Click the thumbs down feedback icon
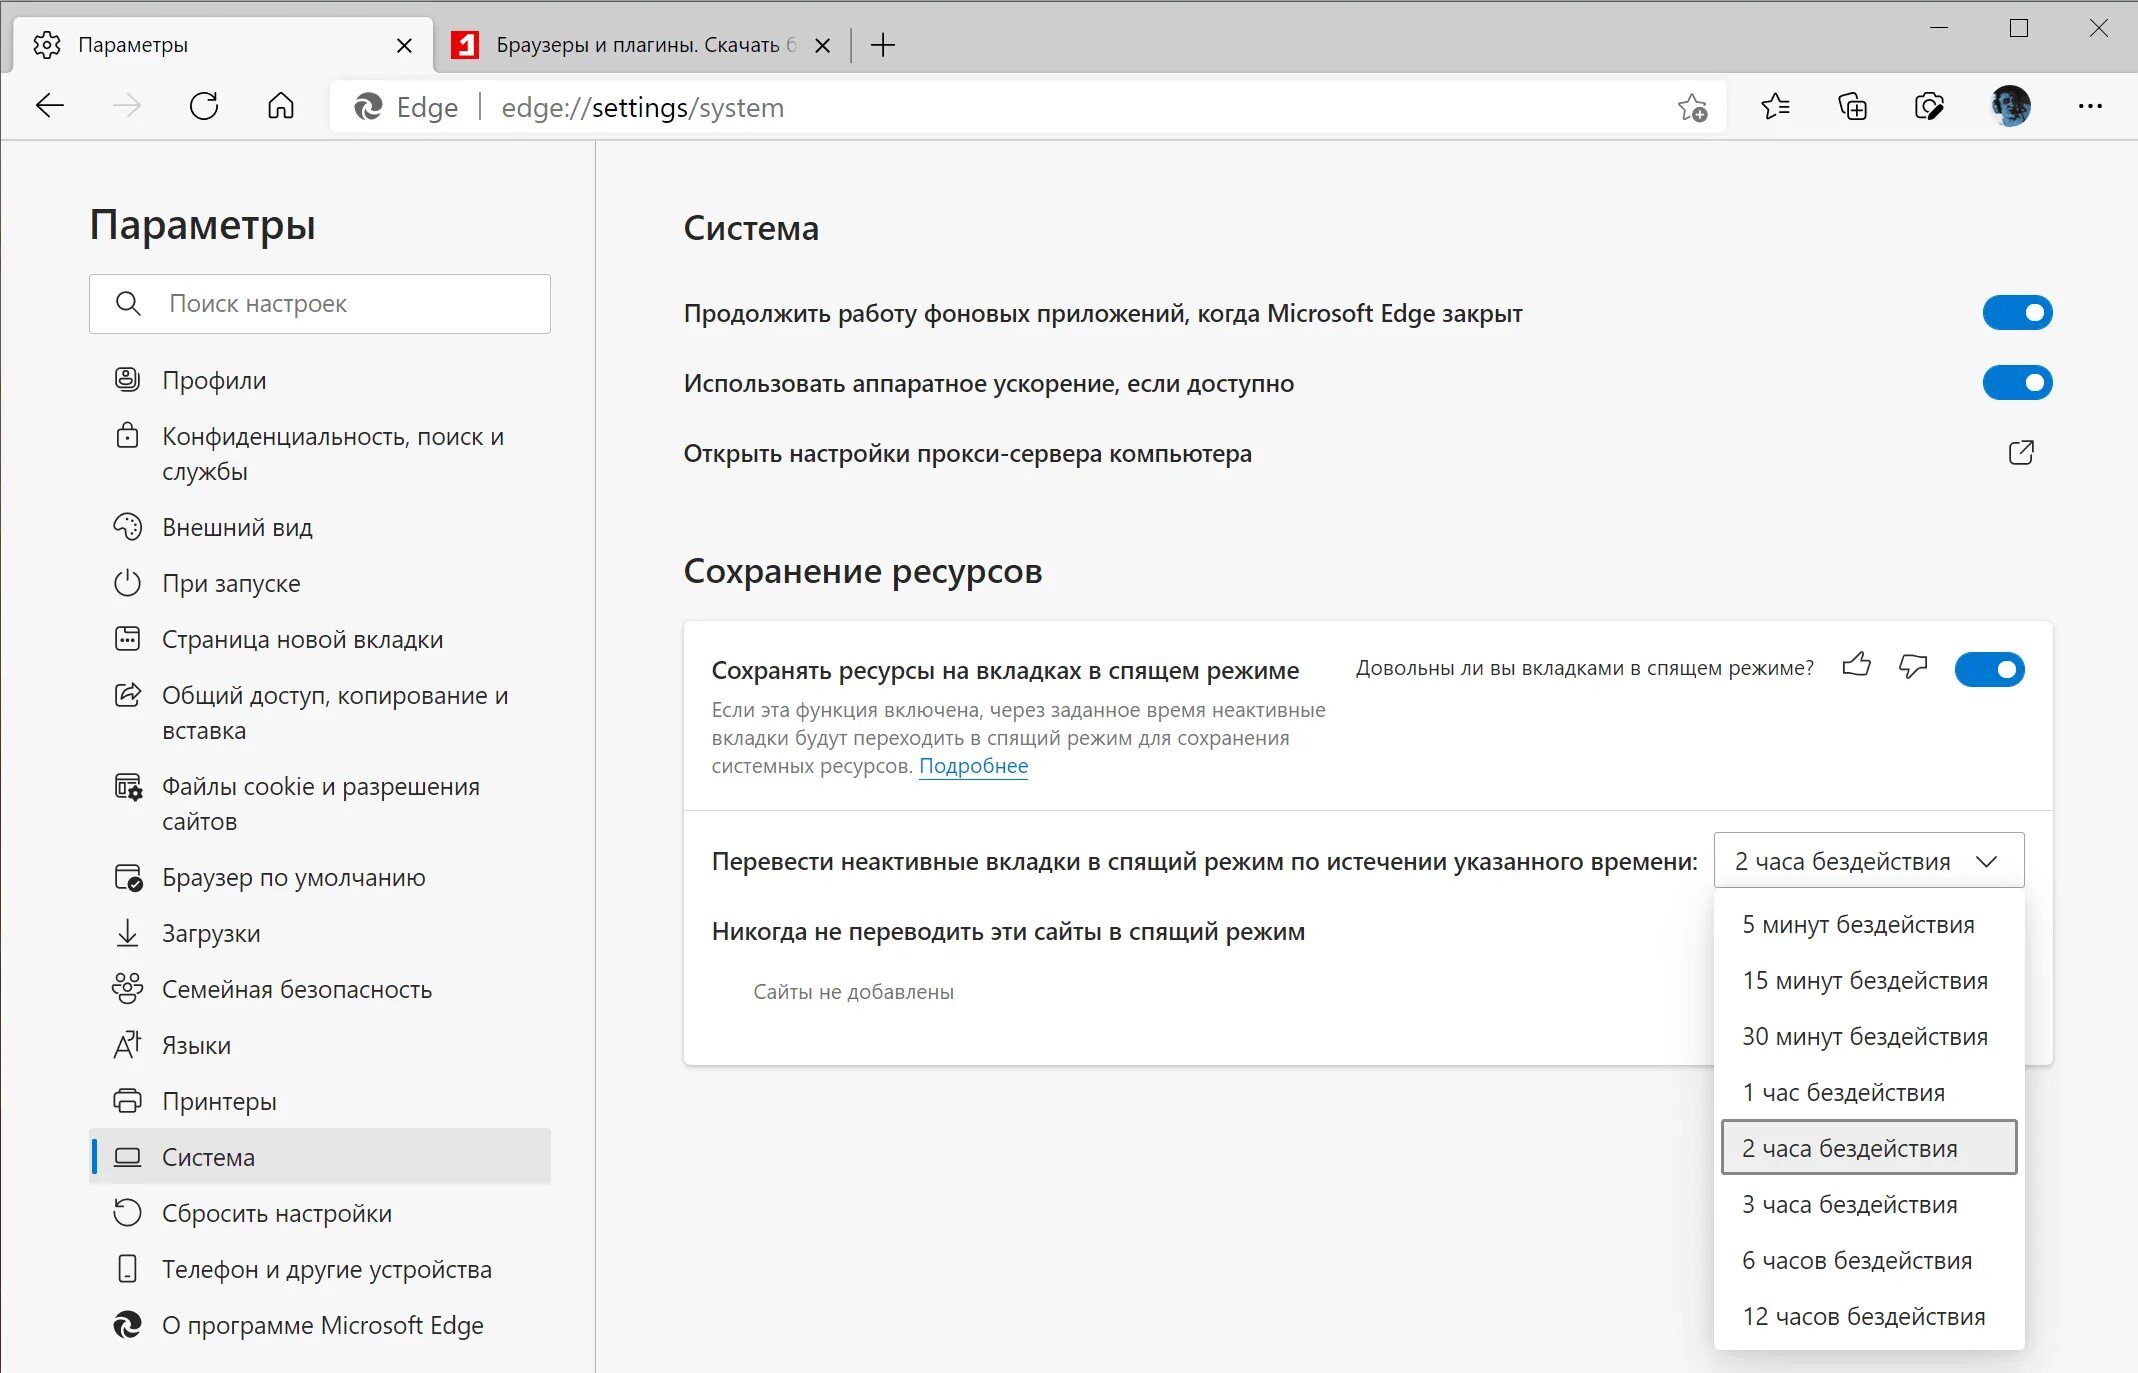This screenshot has height=1373, width=2138. click(x=1913, y=666)
